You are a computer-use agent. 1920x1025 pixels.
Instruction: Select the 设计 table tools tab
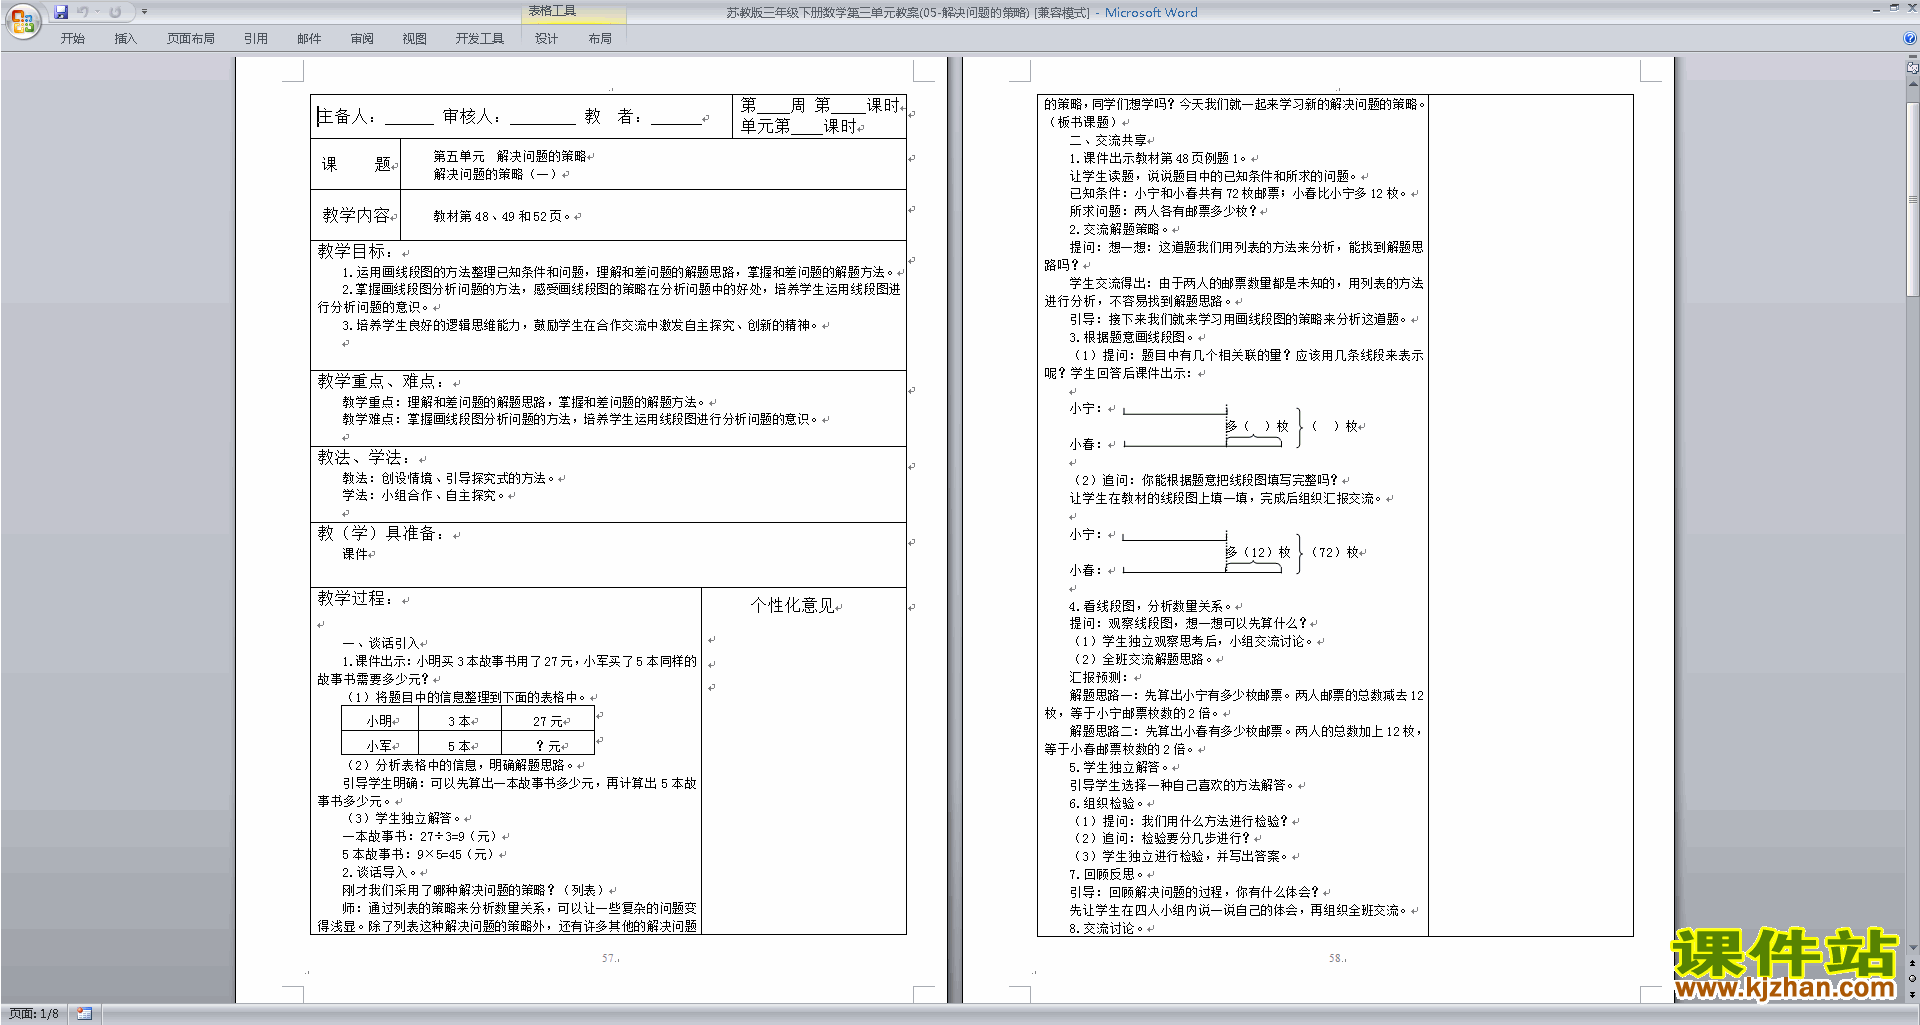tap(546, 39)
